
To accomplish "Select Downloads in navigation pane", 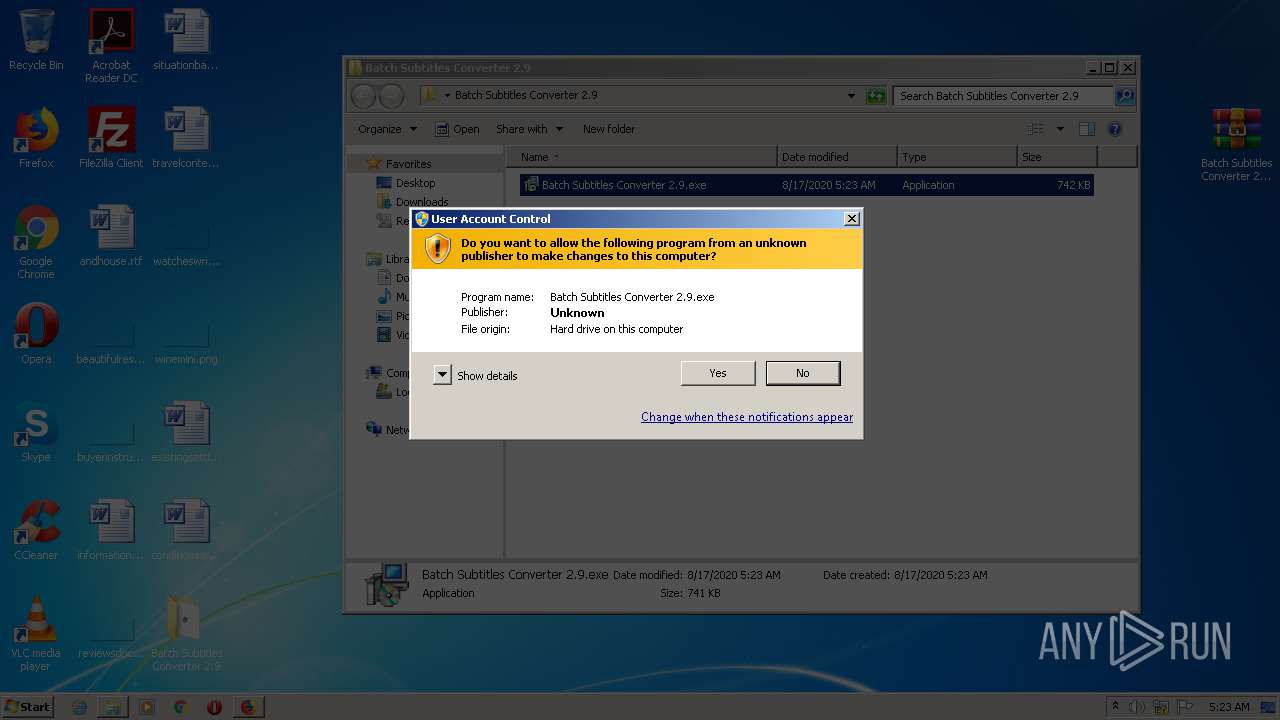I will [422, 202].
